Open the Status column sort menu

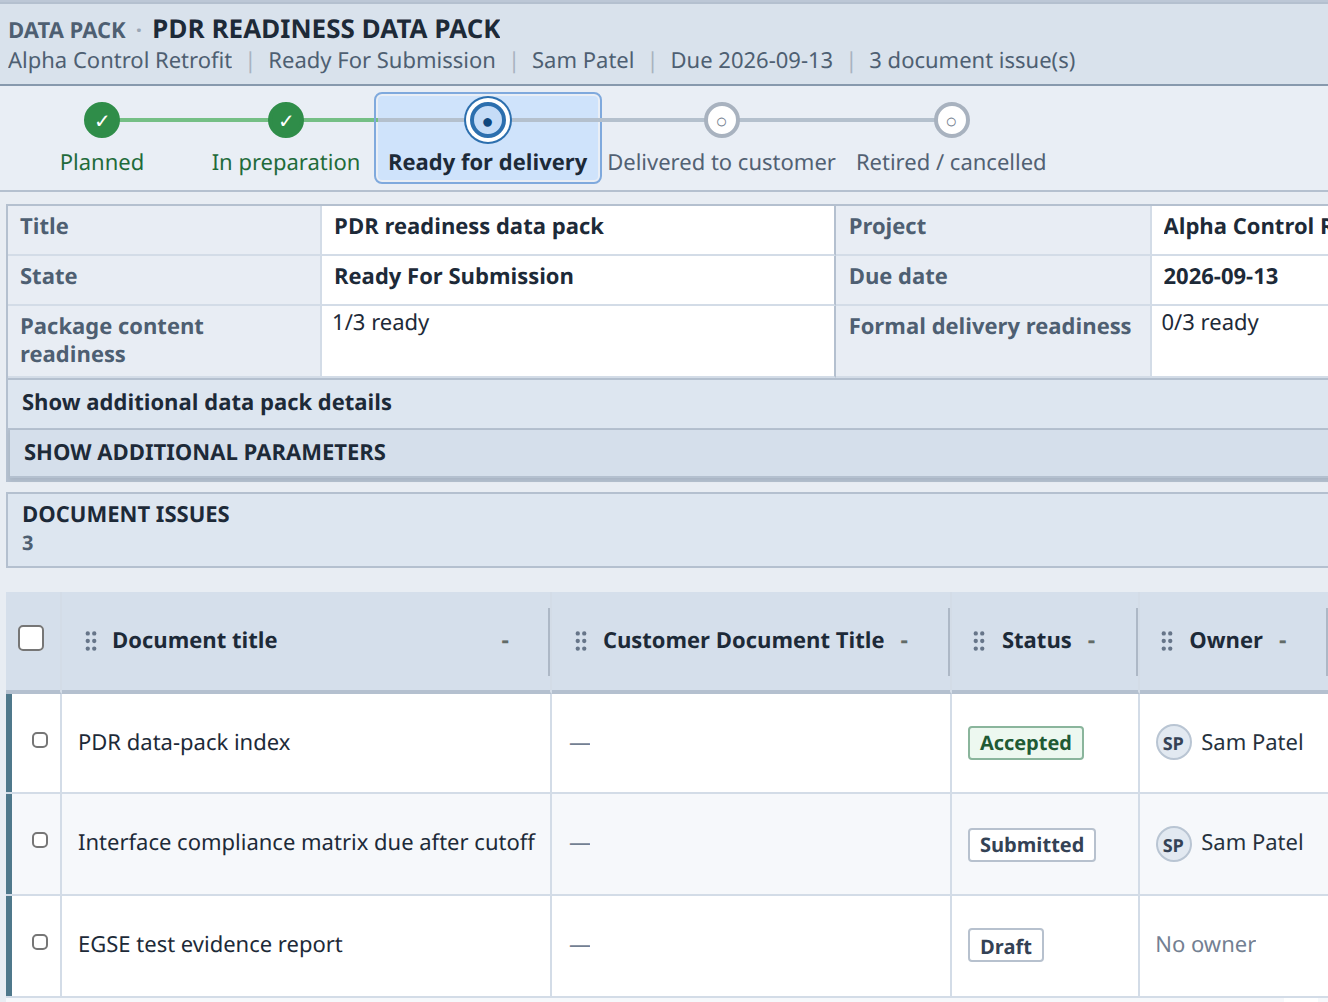[x=1091, y=641]
